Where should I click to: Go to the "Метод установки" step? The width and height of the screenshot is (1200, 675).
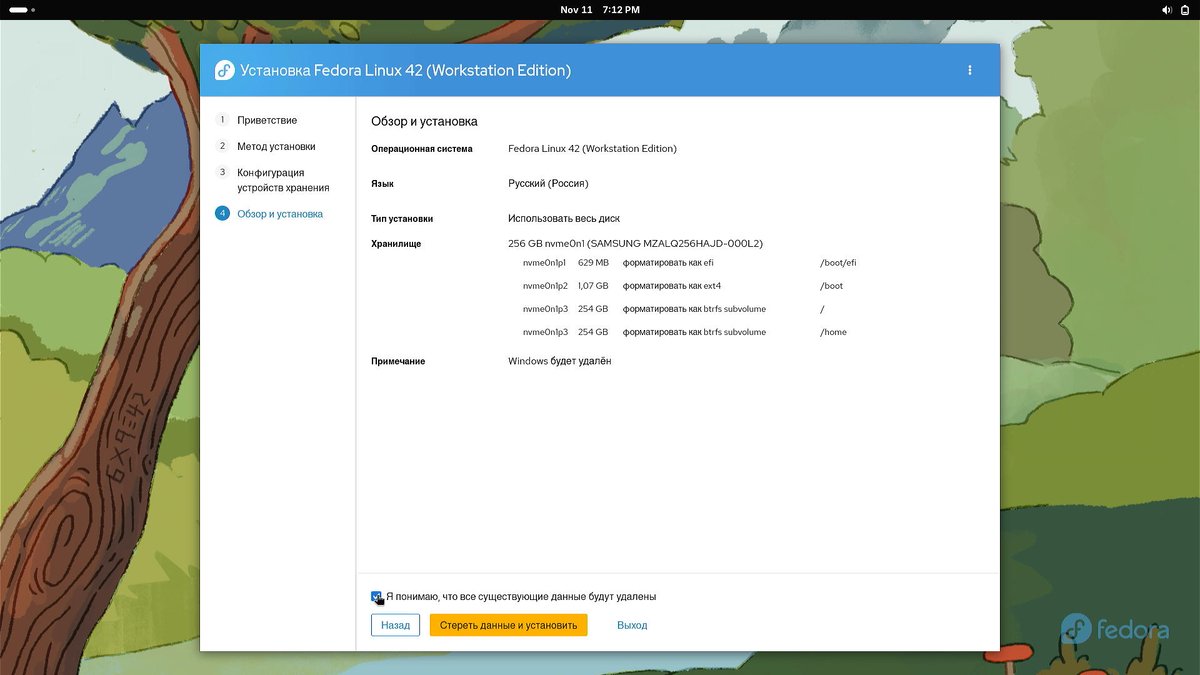coord(276,146)
